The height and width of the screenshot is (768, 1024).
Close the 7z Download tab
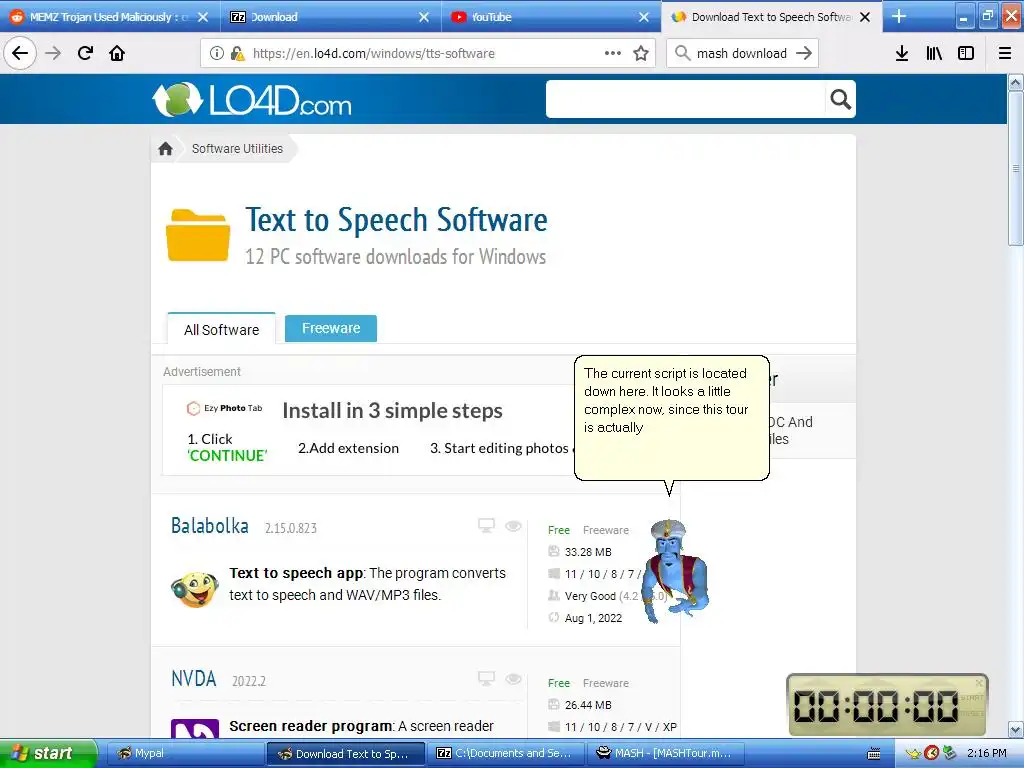coord(424,17)
